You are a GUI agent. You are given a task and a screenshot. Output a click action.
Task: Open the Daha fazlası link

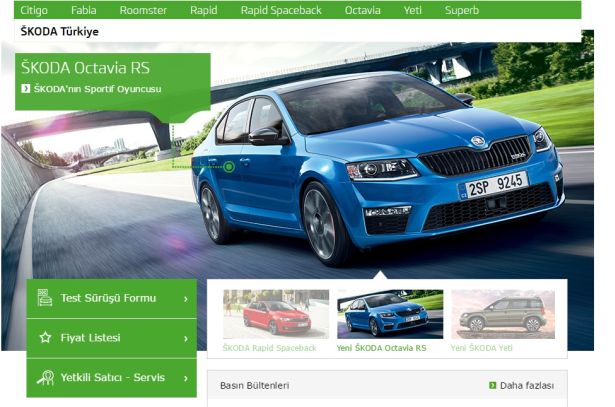coord(527,385)
